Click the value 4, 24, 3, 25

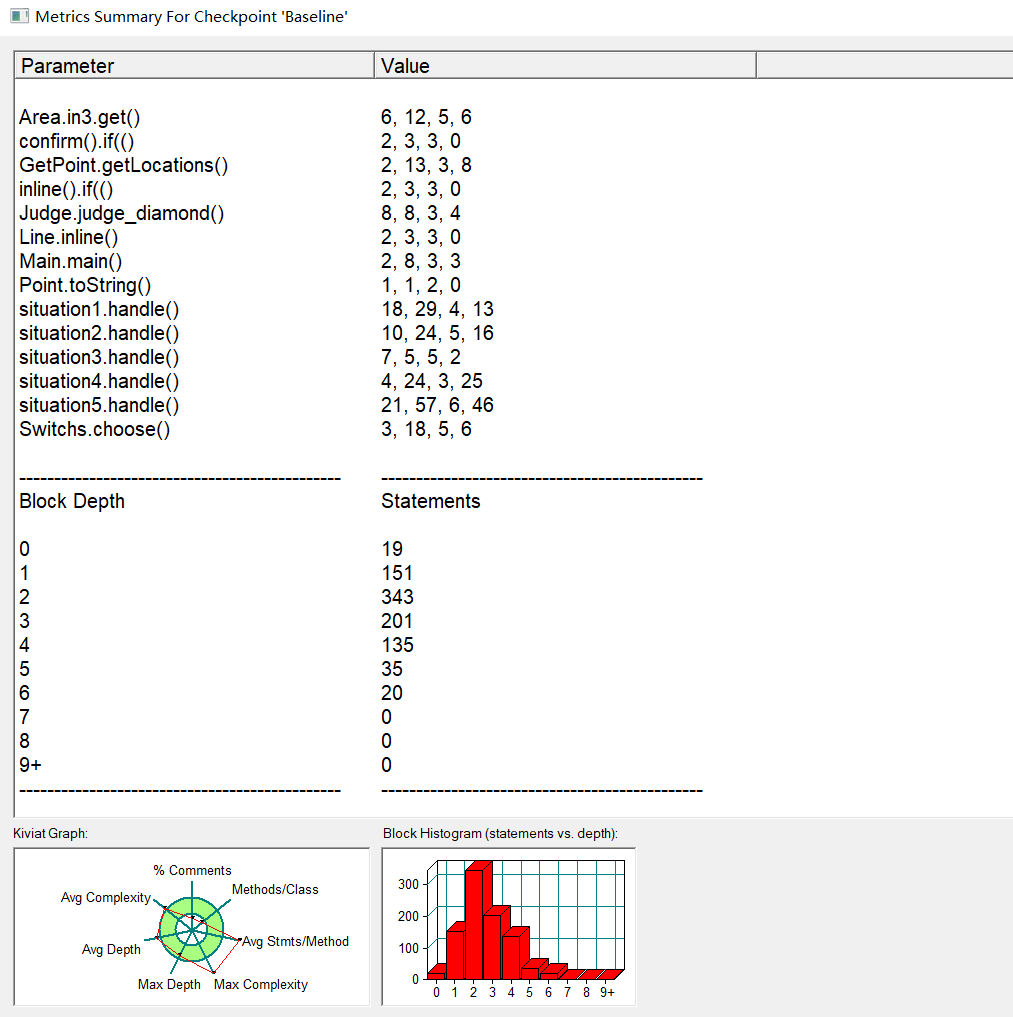[432, 381]
